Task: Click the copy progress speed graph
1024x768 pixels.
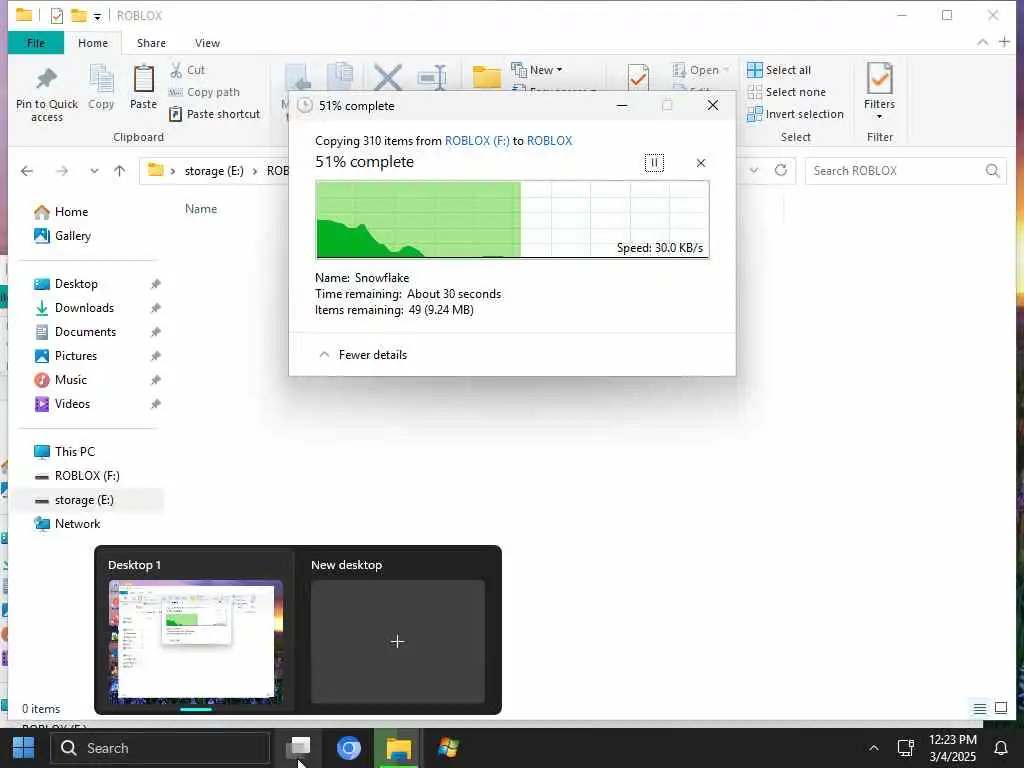Action: pyautogui.click(x=512, y=219)
